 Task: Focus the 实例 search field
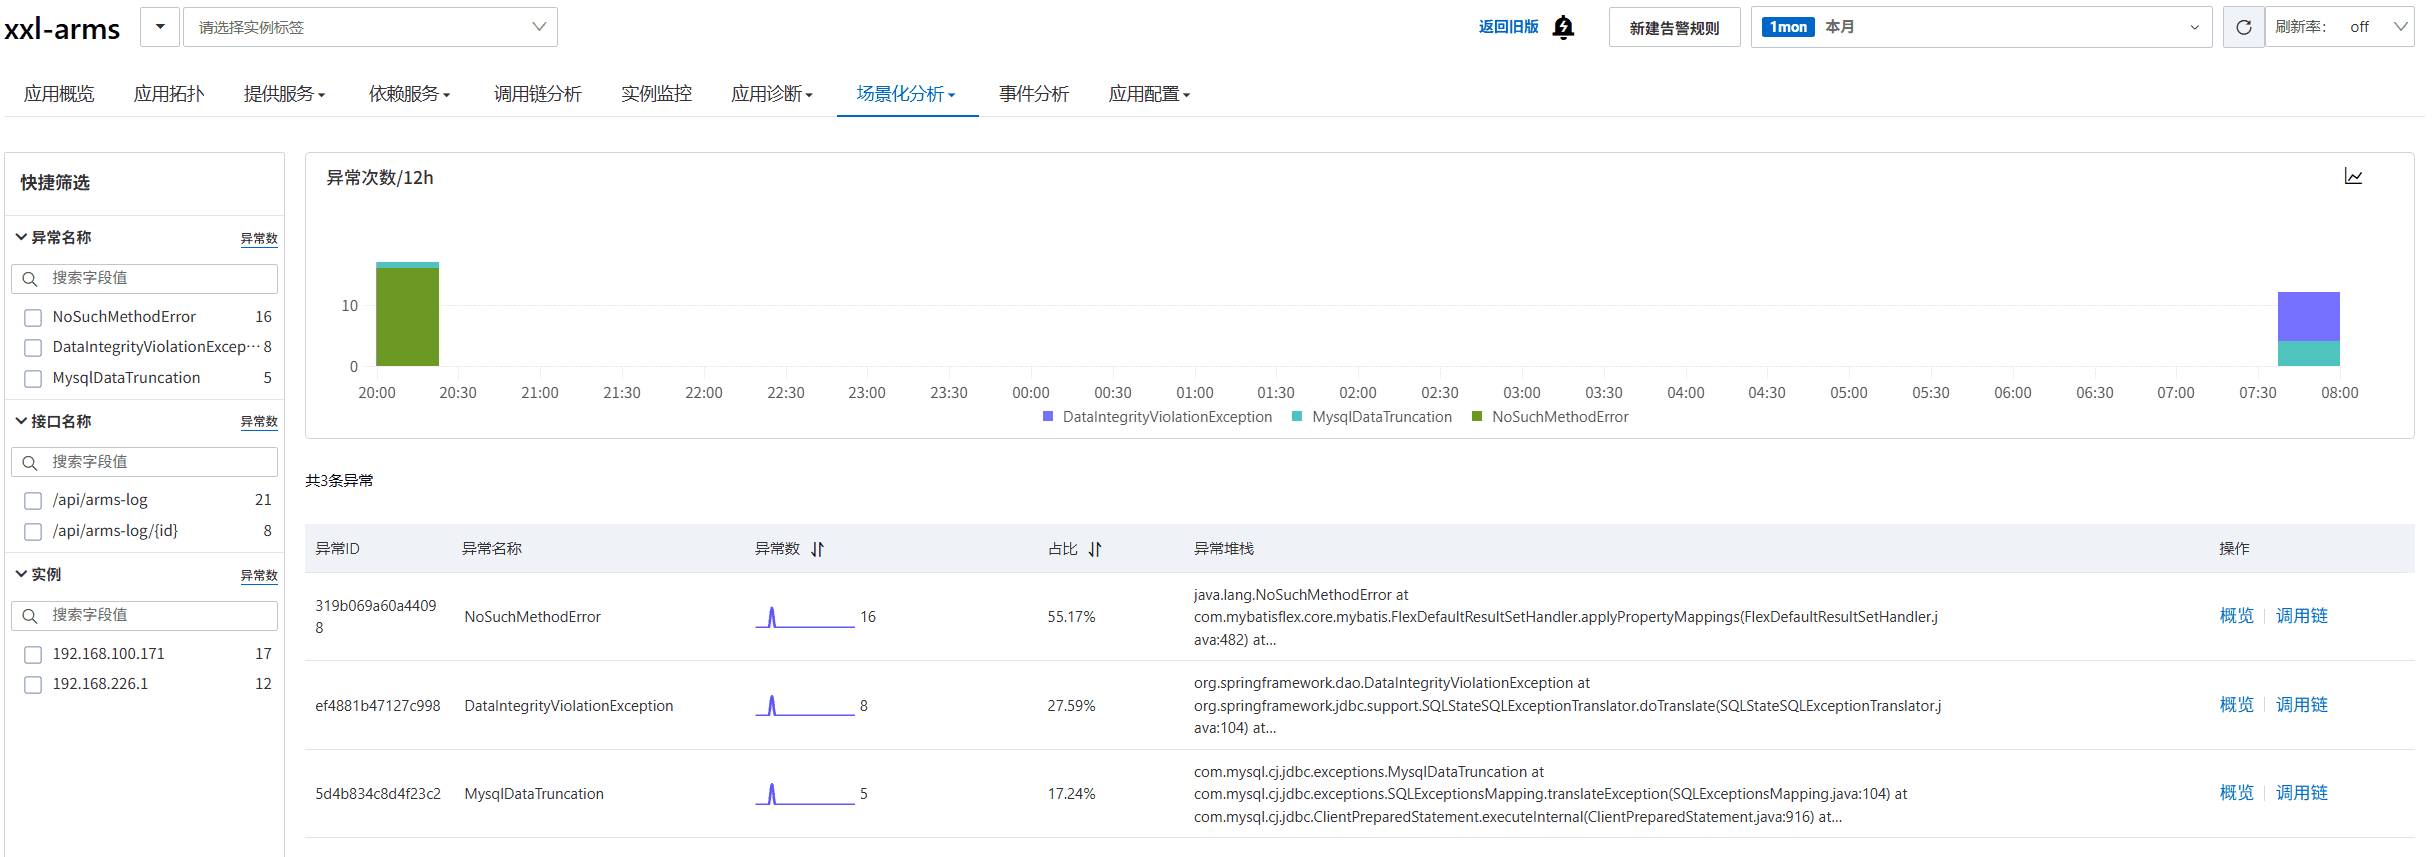[x=144, y=616]
